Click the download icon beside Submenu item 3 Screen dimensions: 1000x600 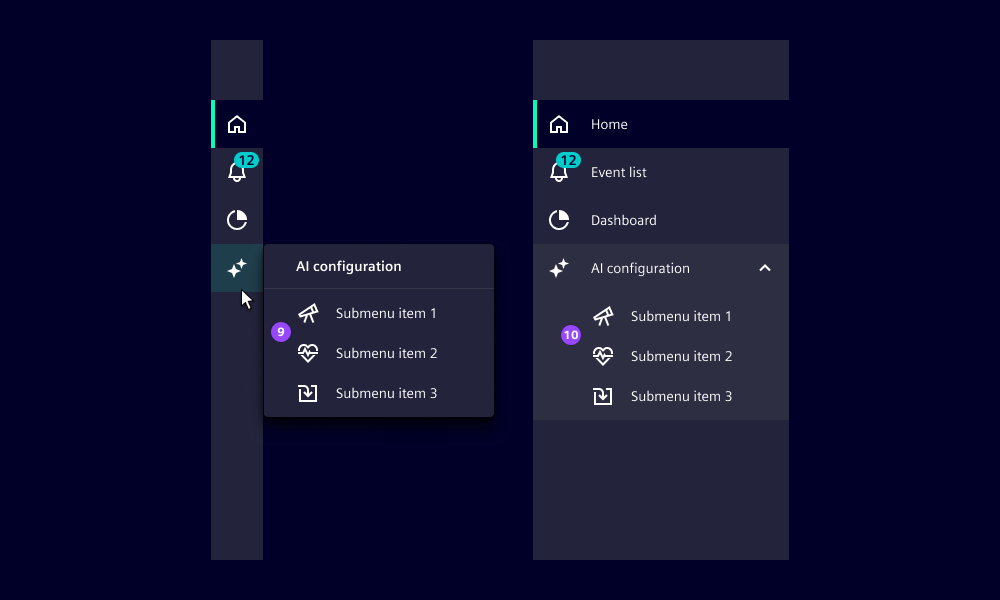tap(308, 393)
